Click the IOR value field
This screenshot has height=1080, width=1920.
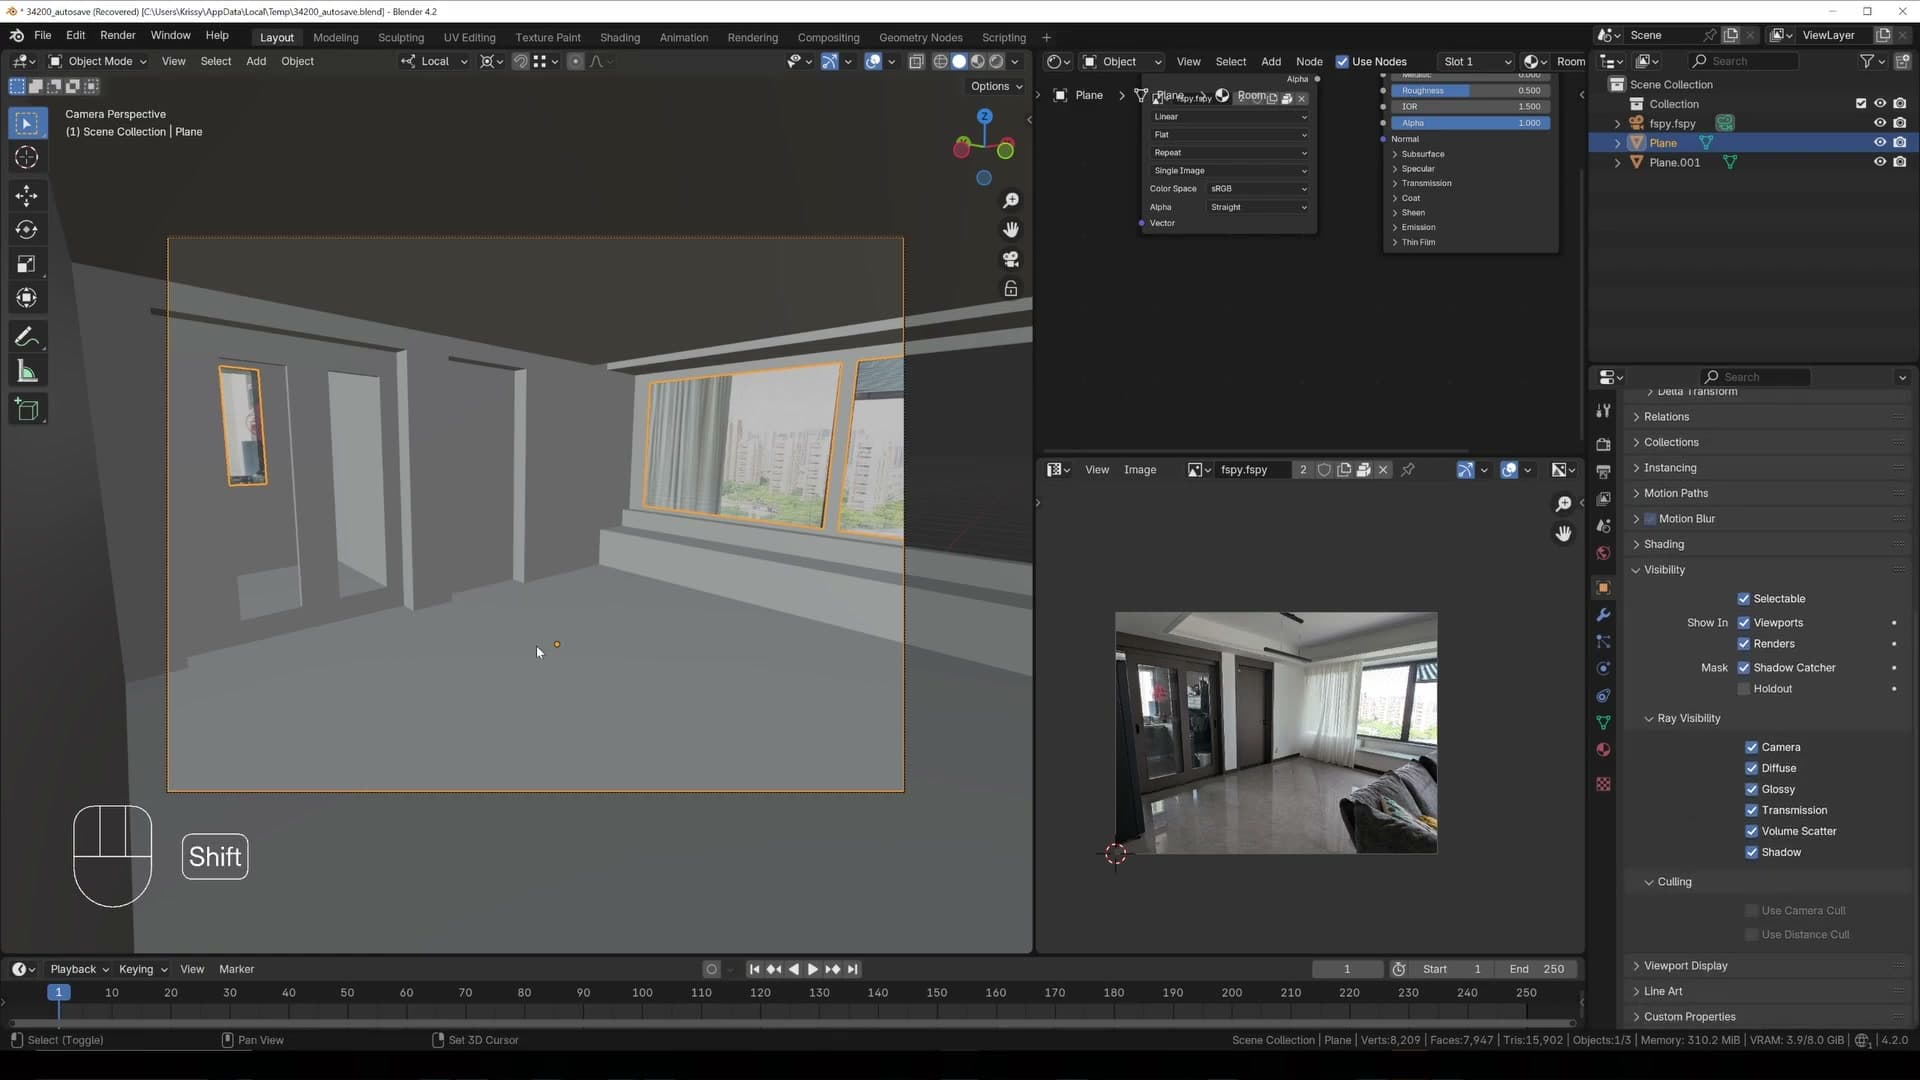pyautogui.click(x=1471, y=107)
